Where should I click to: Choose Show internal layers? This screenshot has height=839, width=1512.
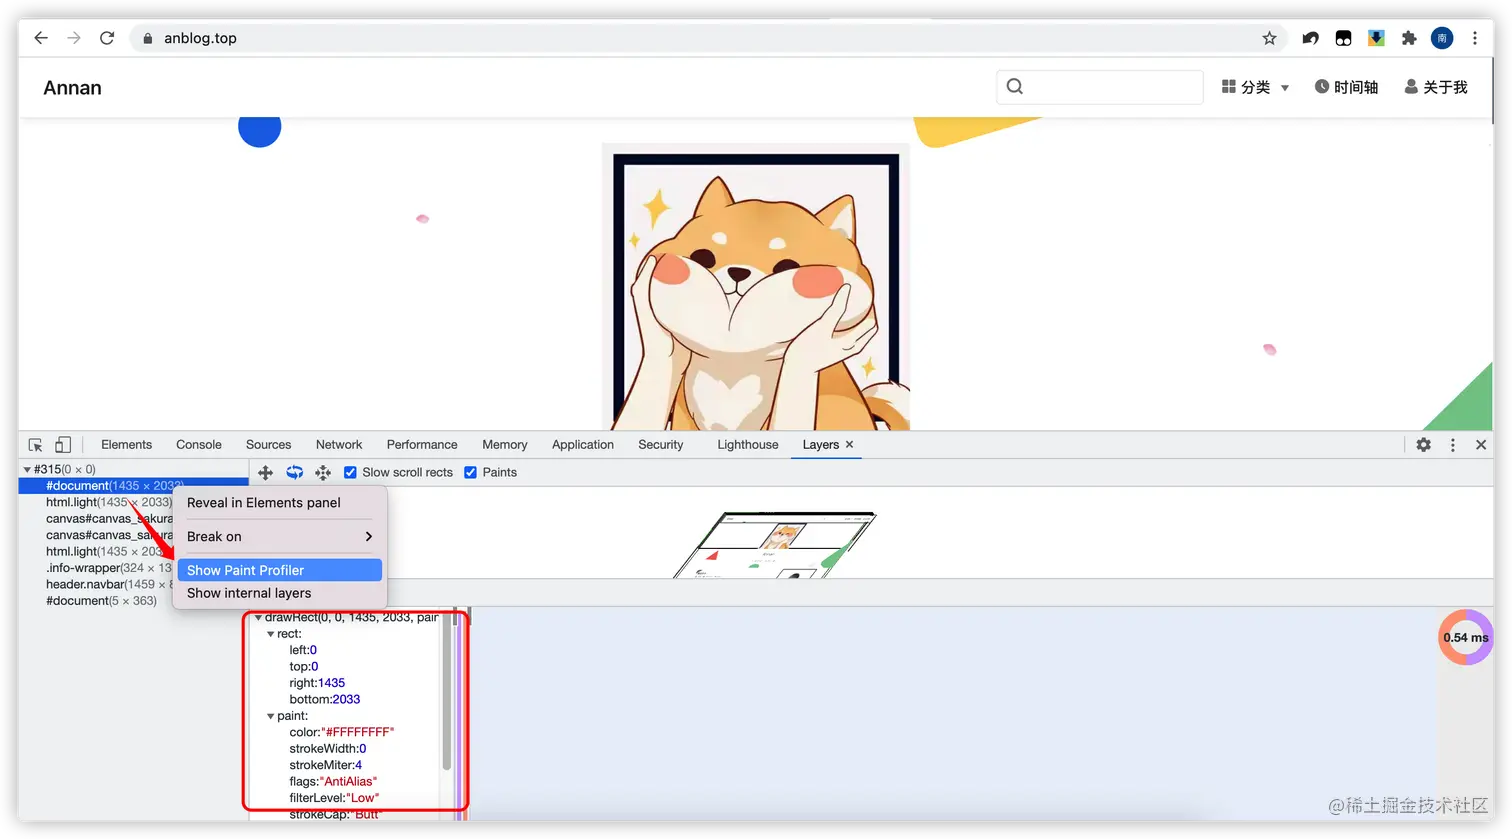279,593
